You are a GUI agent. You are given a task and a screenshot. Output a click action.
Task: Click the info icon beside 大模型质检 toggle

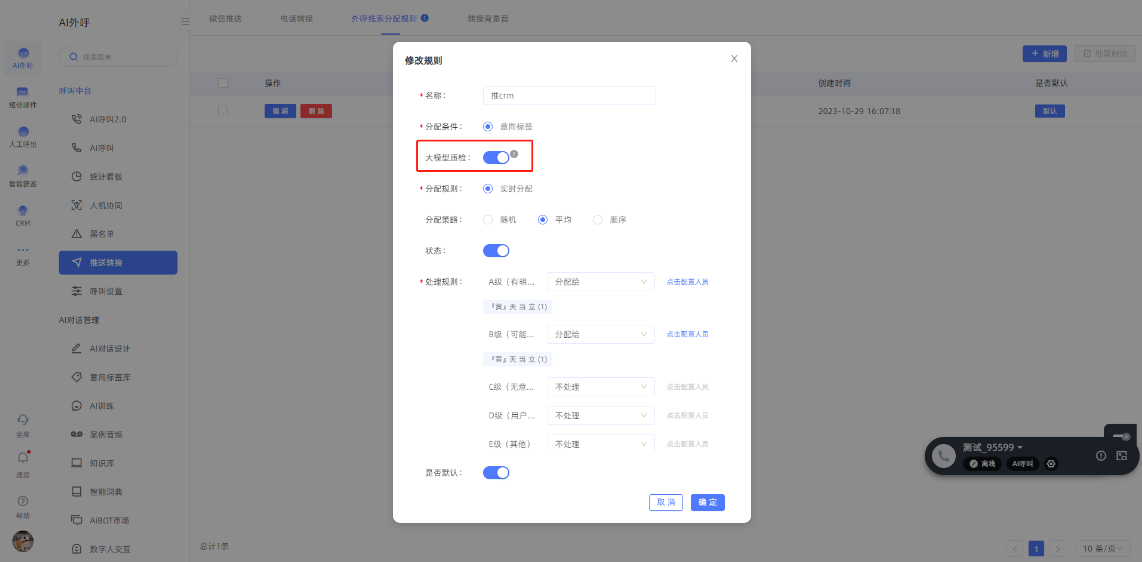514,154
